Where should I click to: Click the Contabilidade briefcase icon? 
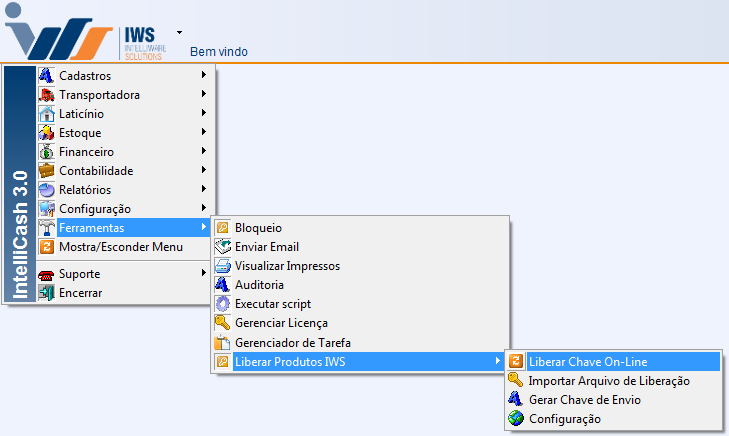[x=46, y=171]
